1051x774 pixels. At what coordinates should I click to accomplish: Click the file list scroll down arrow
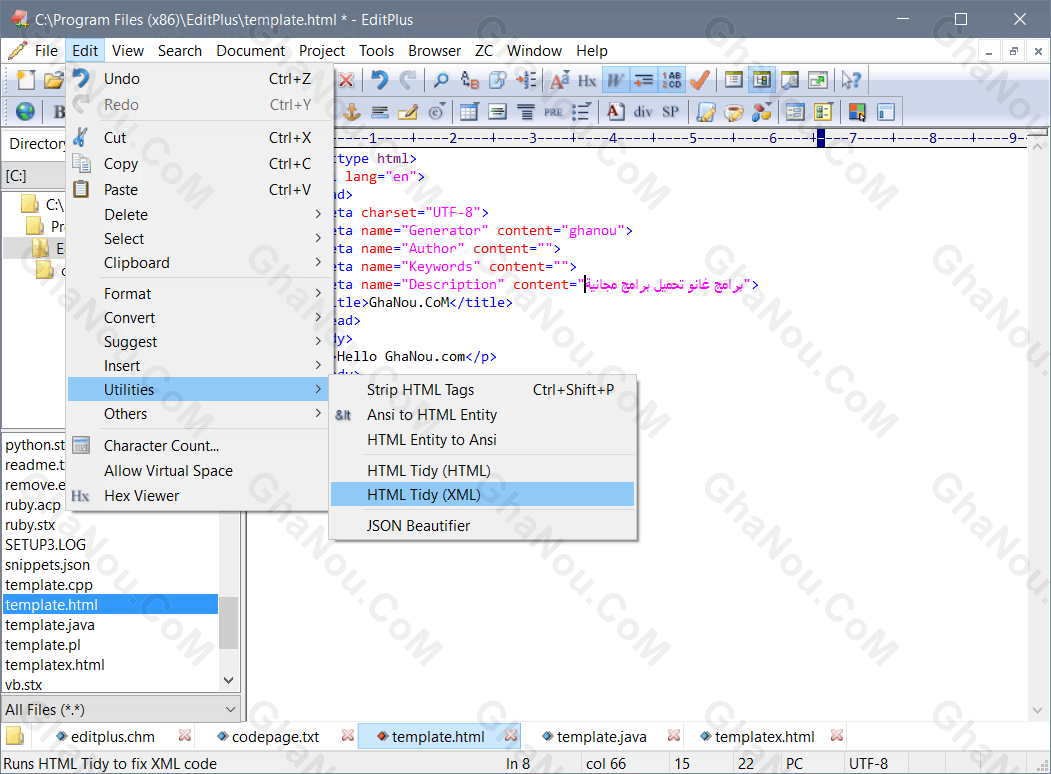point(229,680)
